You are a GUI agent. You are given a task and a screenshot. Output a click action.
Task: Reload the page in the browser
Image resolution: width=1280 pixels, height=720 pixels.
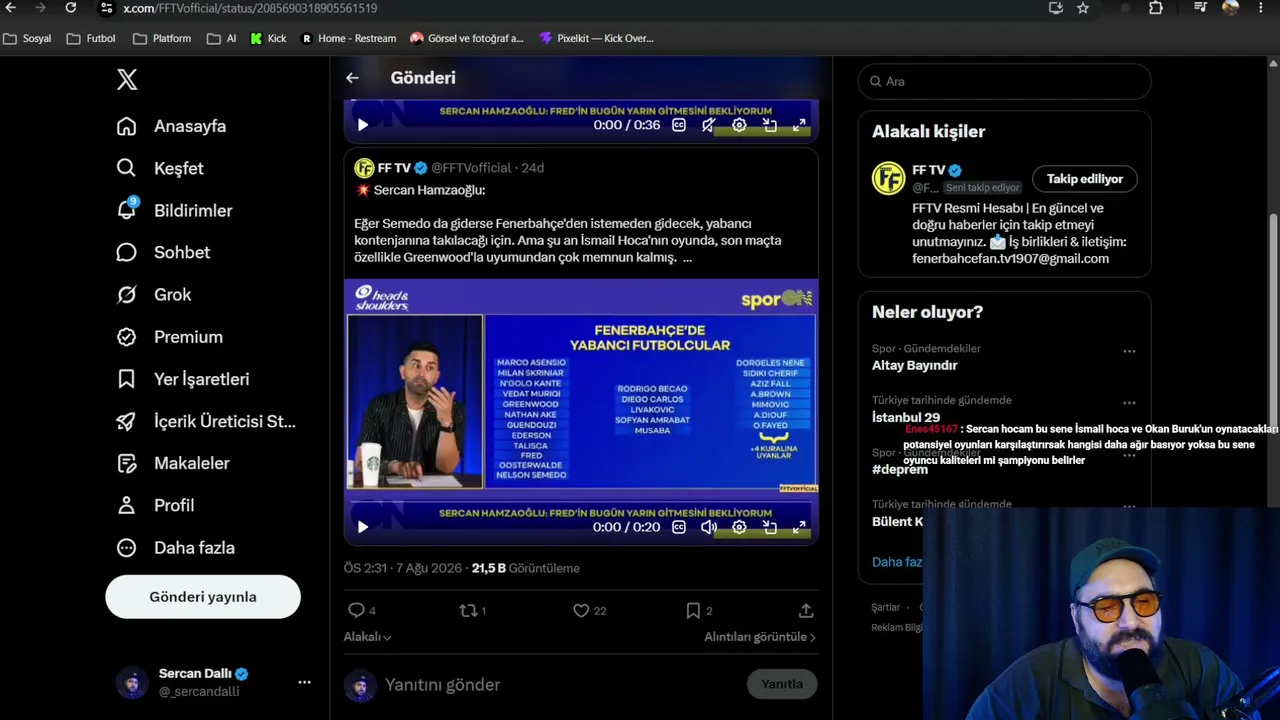[x=70, y=8]
